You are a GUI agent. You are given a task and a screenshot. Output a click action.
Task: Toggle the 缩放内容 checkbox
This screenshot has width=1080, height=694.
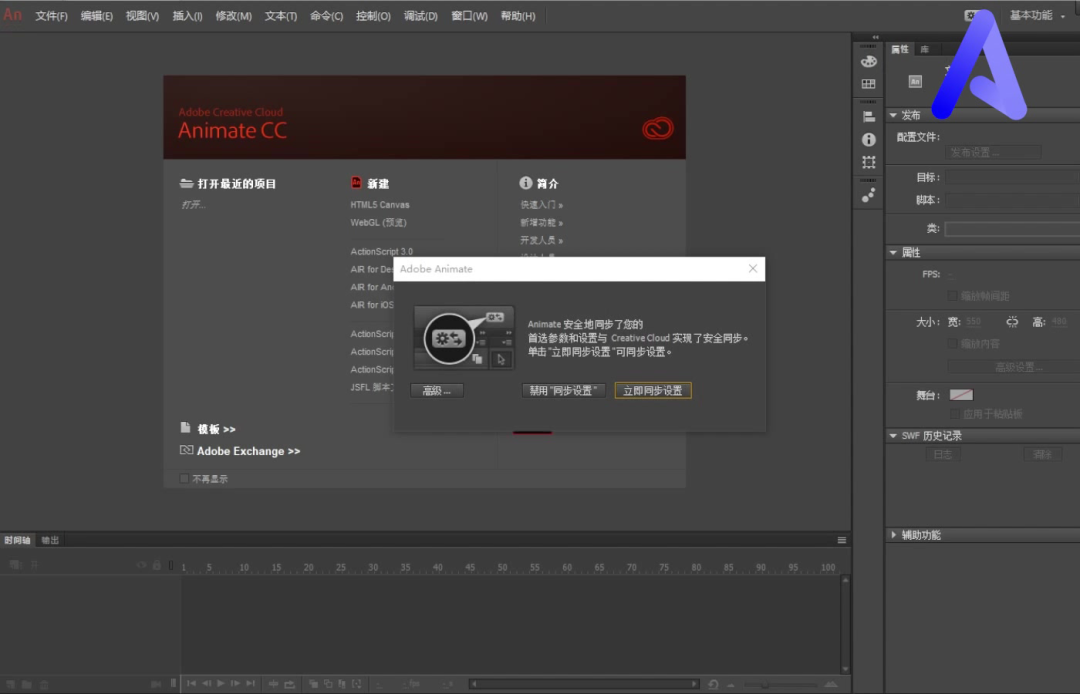click(x=952, y=344)
